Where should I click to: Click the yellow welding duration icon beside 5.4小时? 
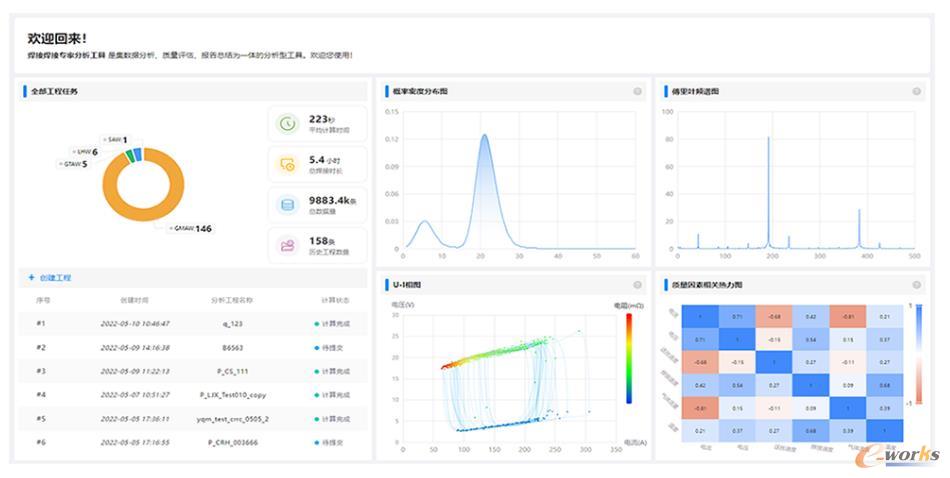[x=287, y=164]
